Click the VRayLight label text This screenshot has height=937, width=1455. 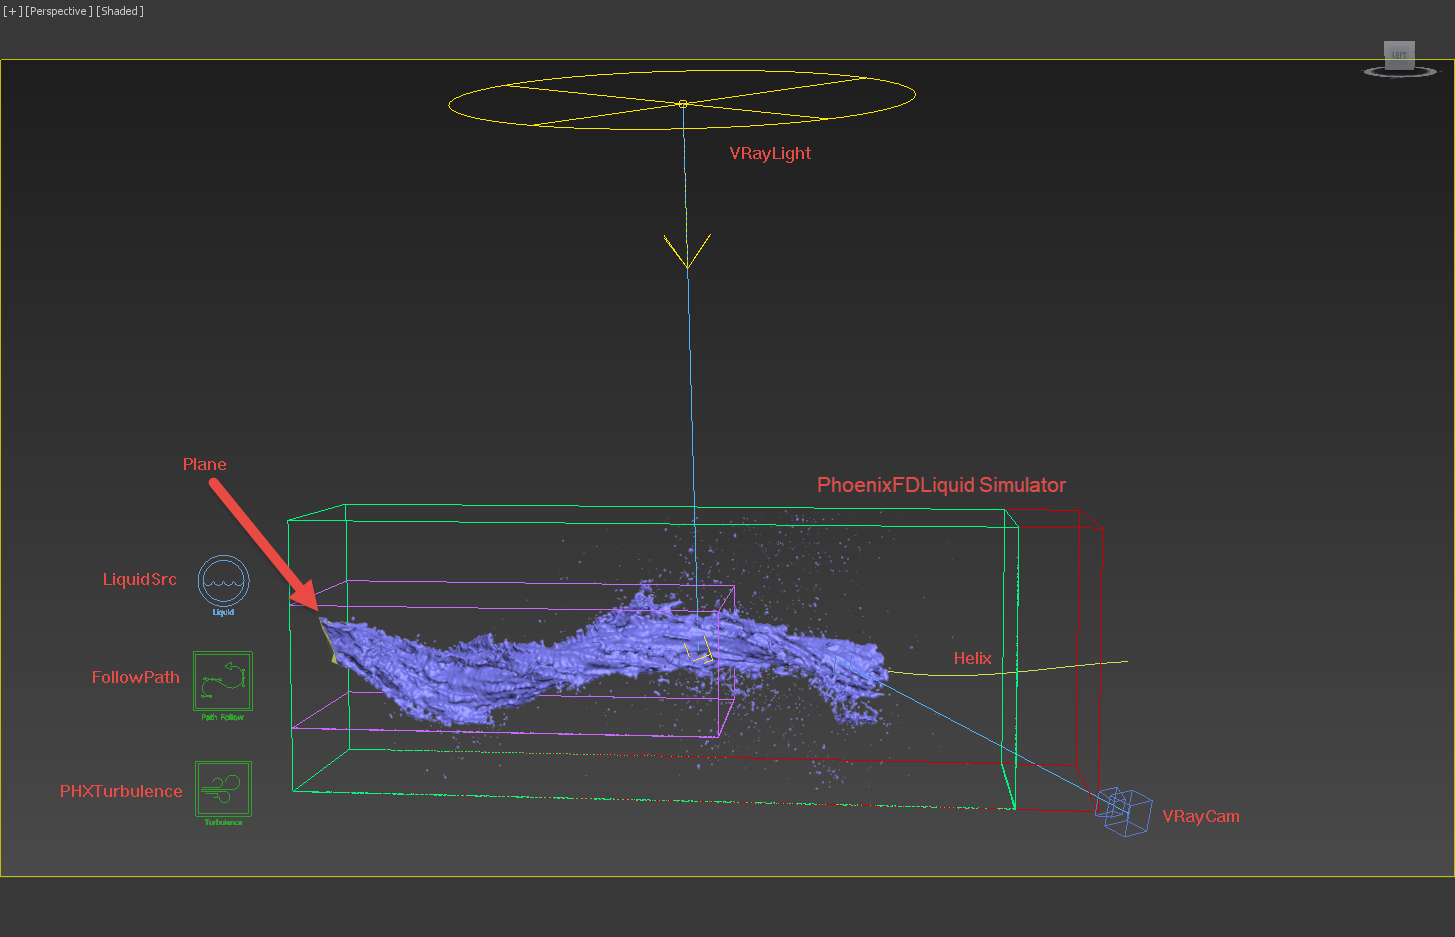[x=770, y=153]
